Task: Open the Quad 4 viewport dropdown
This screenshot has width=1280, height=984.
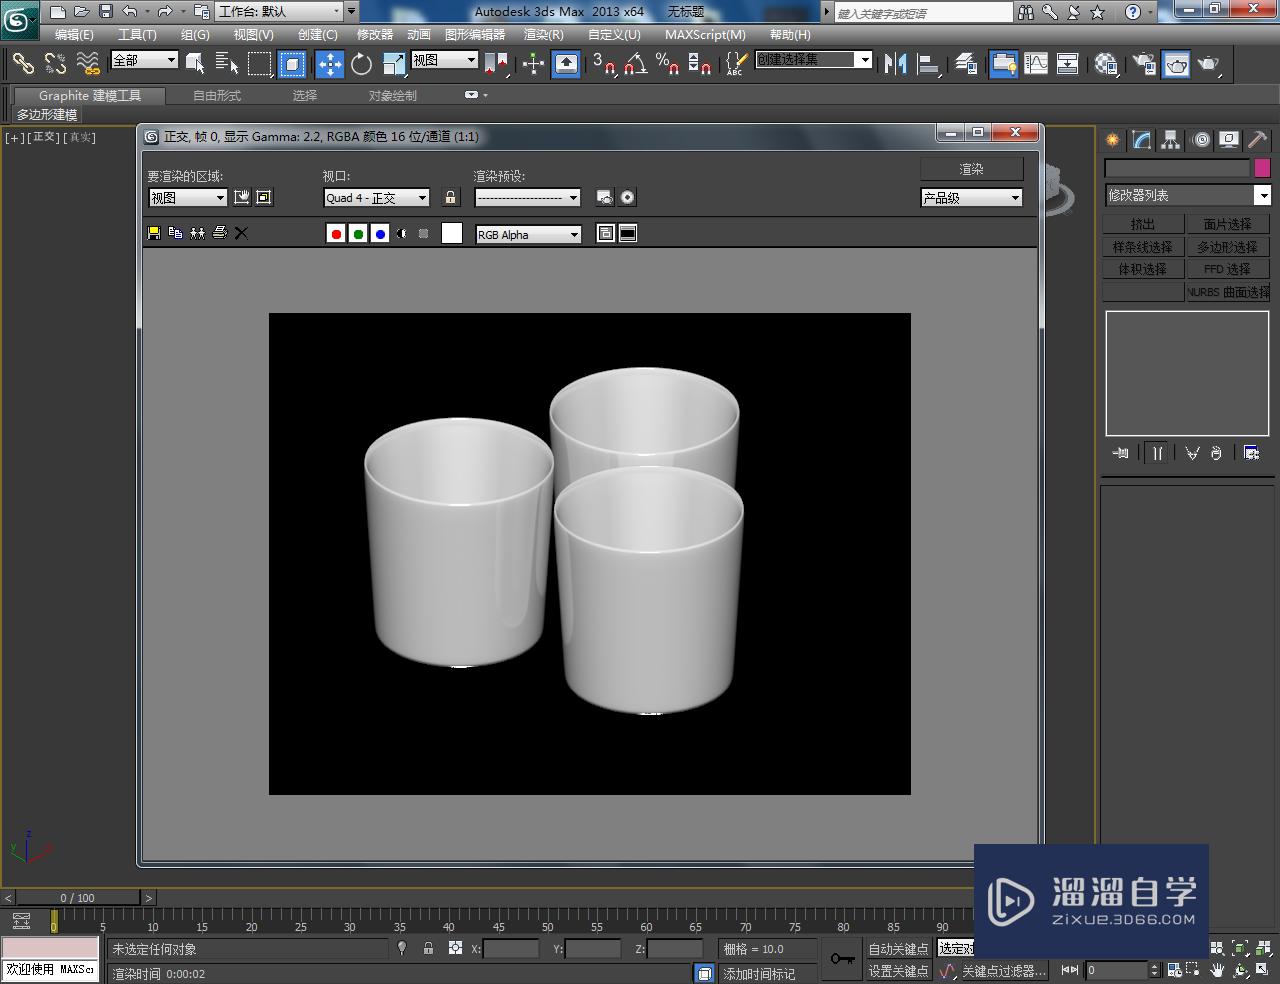Action: [x=377, y=198]
